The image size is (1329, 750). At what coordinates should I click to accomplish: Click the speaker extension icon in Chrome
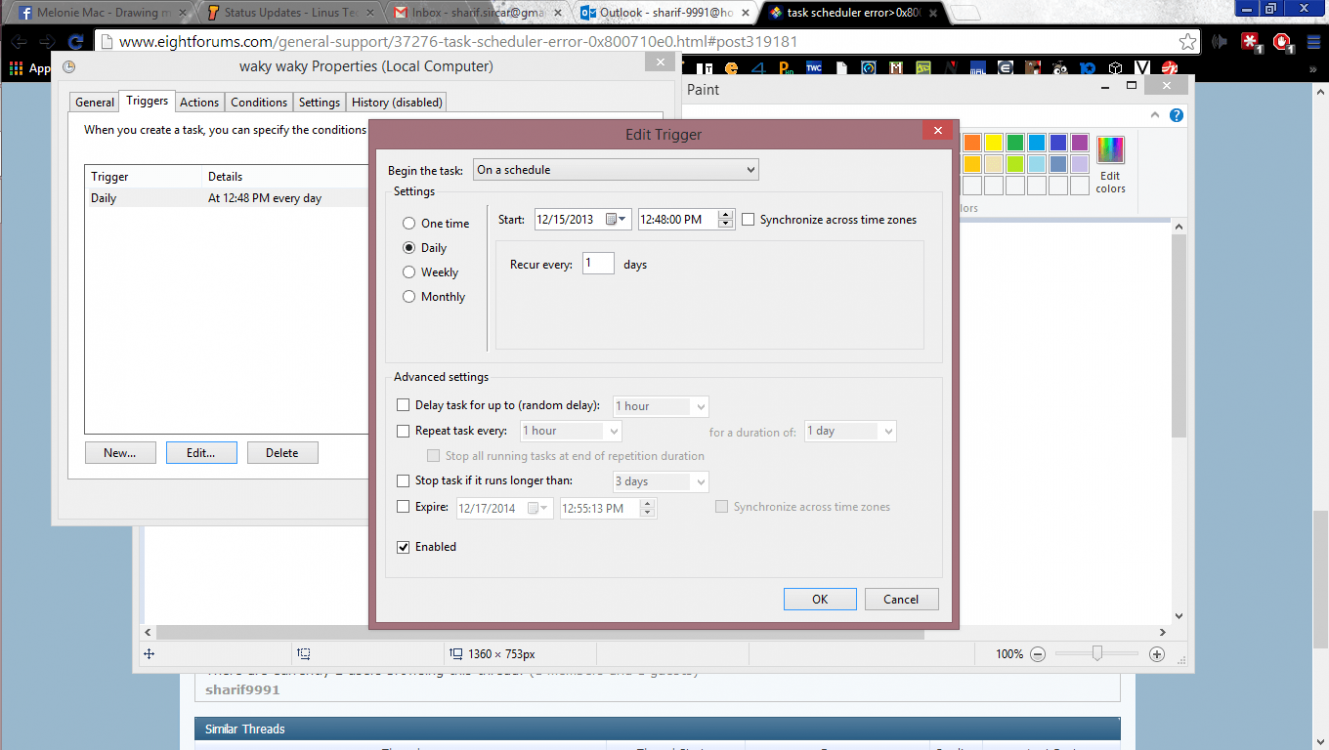[1219, 42]
